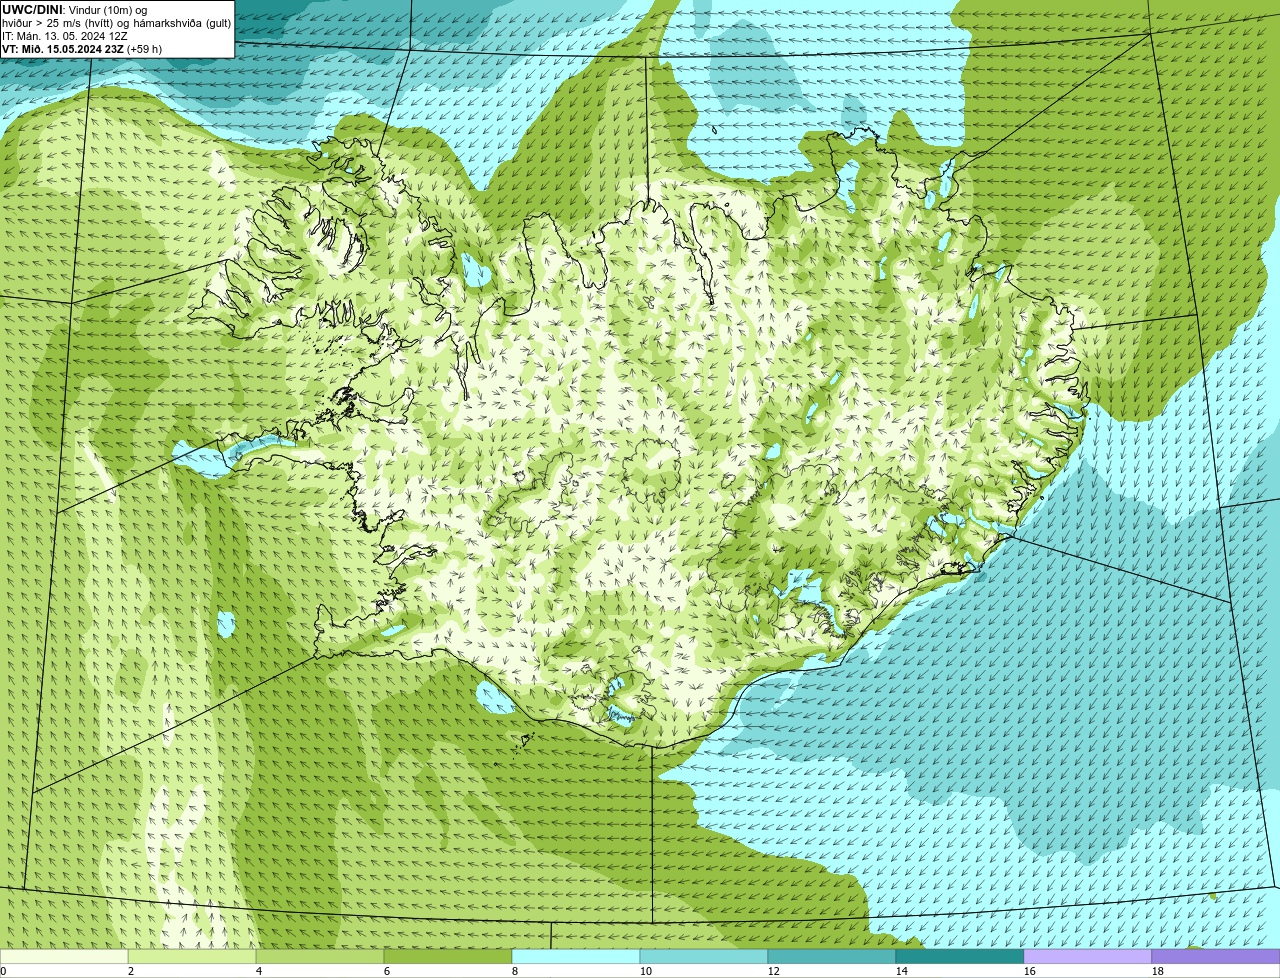The image size is (1280, 978).
Task: Click the light green 2–4 m/s legend swatch
Action: tap(192, 957)
